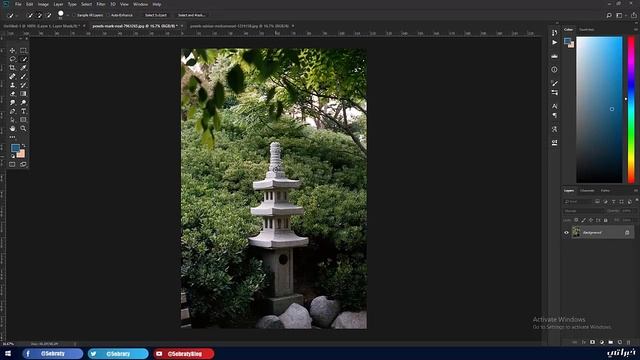This screenshot has height=360, width=640.
Task: Open the Layer menu
Action: (x=58, y=4)
